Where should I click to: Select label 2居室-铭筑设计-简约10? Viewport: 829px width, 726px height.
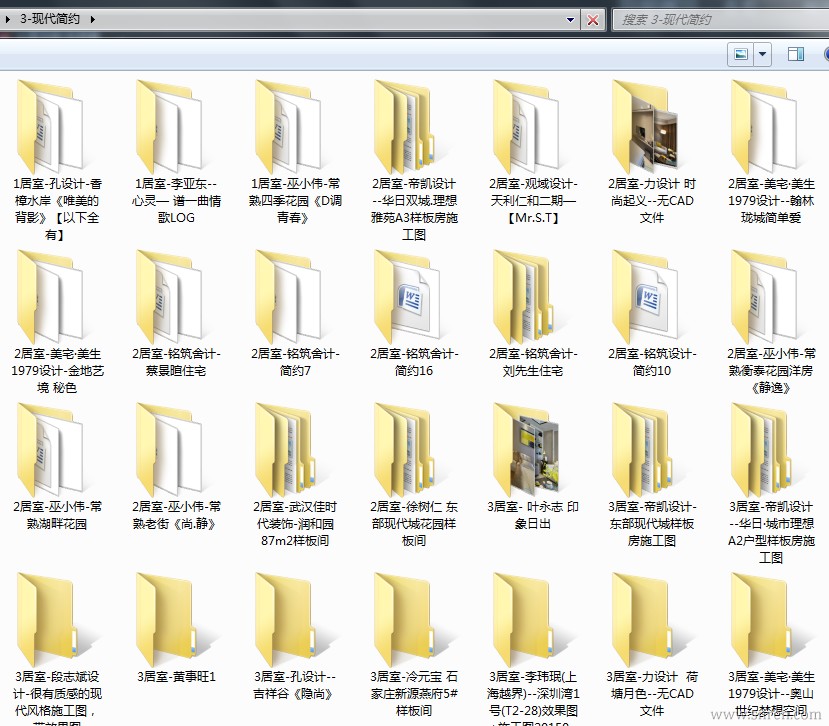click(652, 362)
